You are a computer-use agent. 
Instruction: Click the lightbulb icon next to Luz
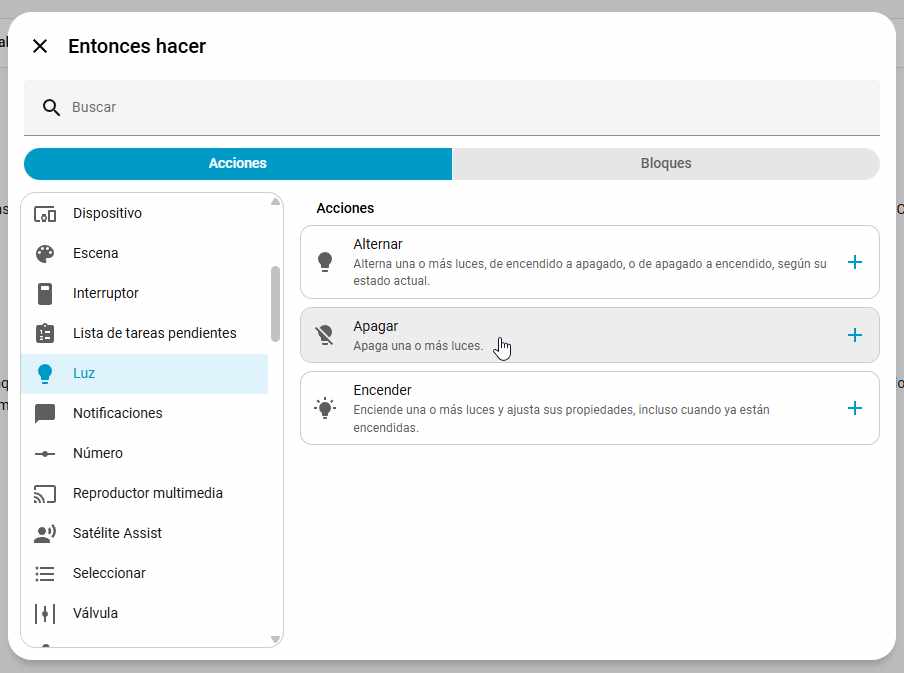tap(45, 374)
